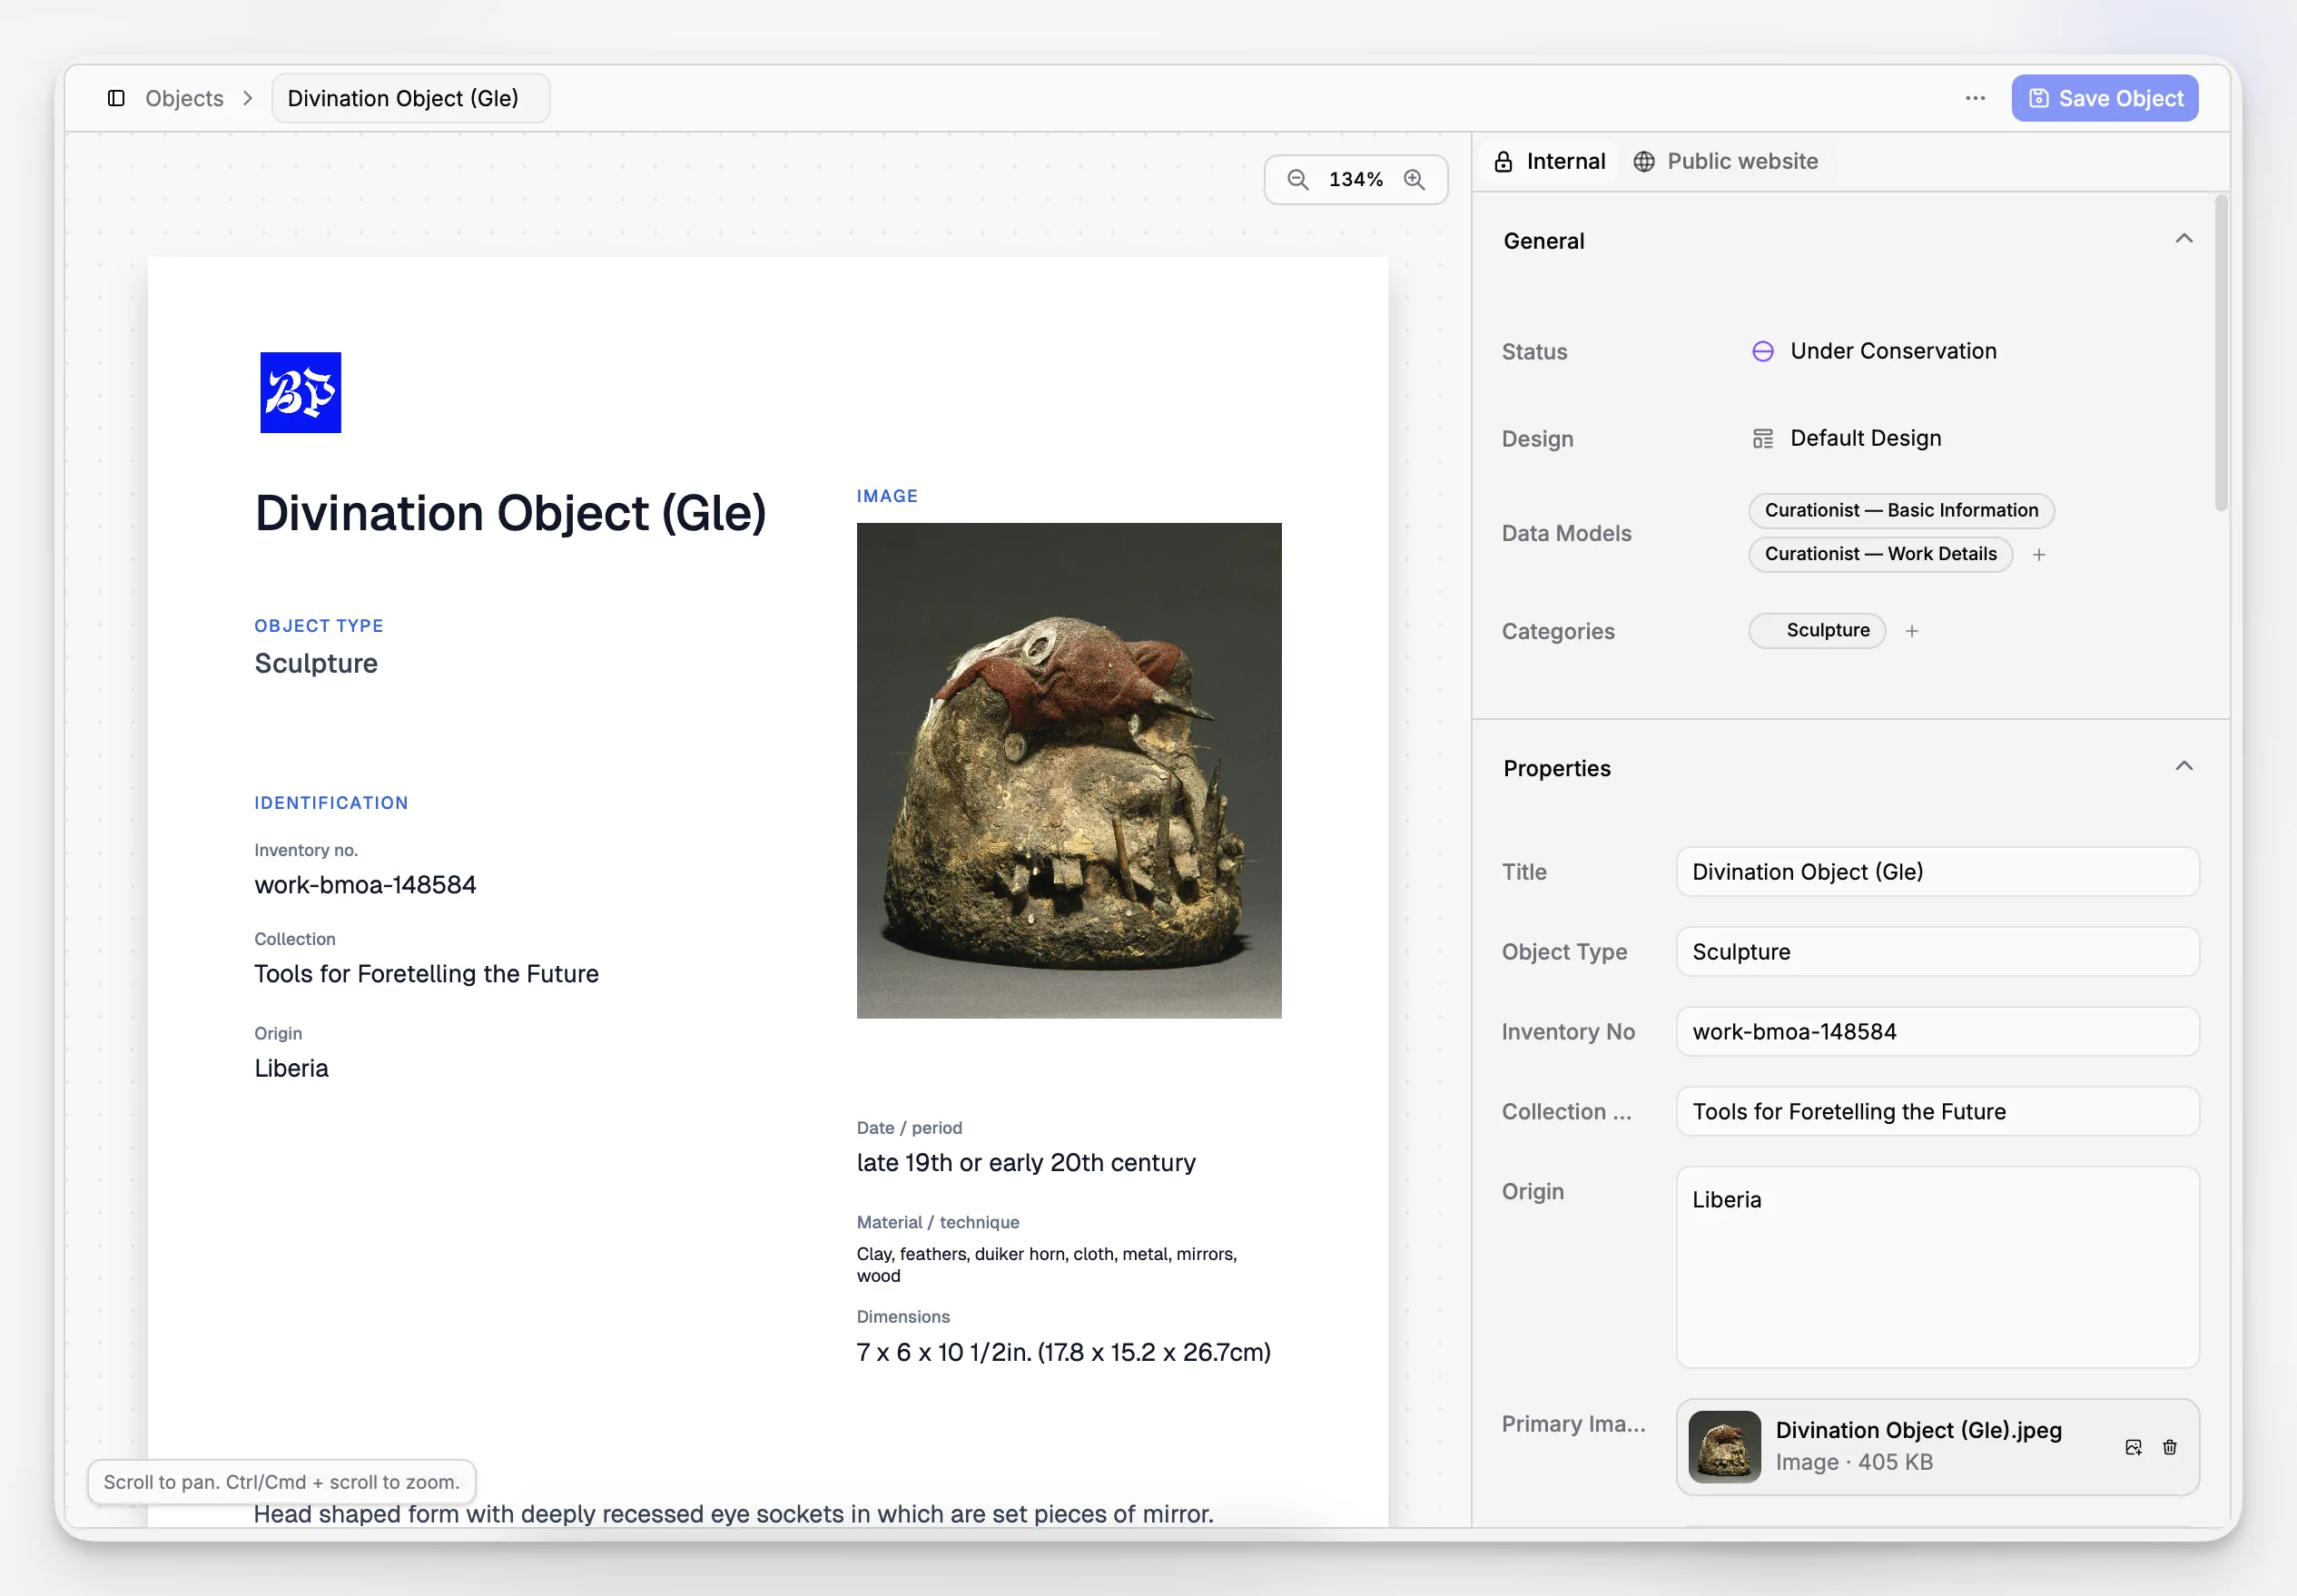The width and height of the screenshot is (2297, 1596).
Task: Switch to the Internal tab
Action: click(1550, 161)
